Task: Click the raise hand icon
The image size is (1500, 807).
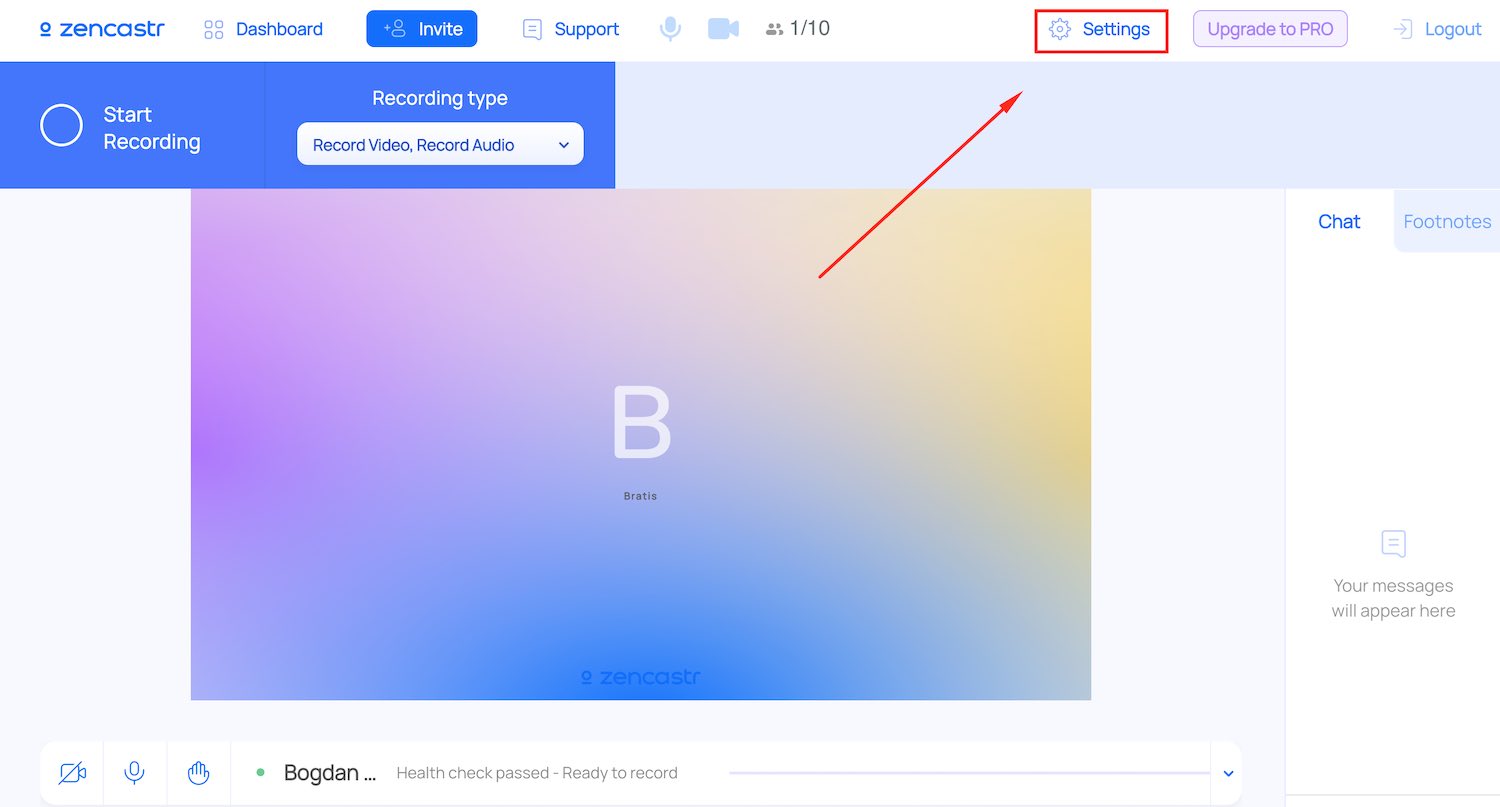Action: (x=198, y=773)
